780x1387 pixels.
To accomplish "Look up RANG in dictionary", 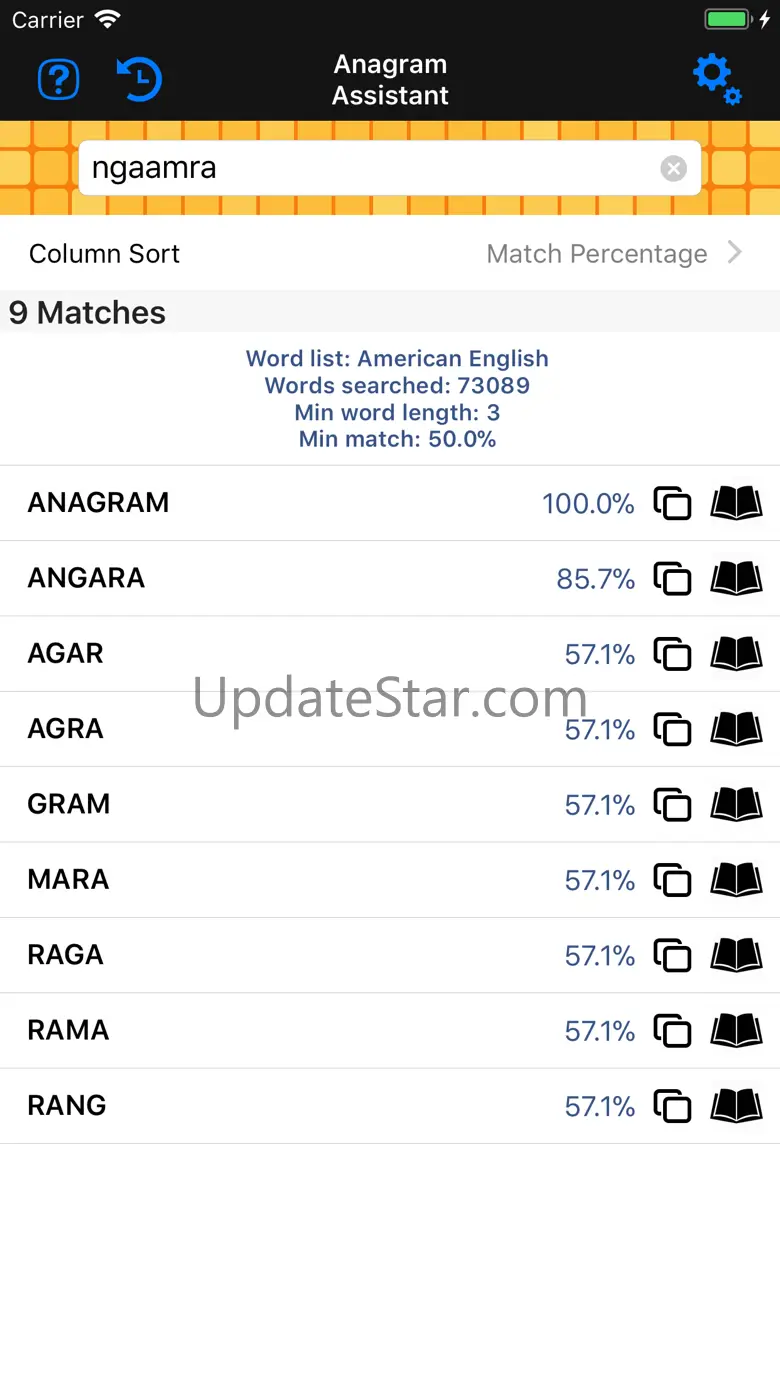I will pos(736,1106).
